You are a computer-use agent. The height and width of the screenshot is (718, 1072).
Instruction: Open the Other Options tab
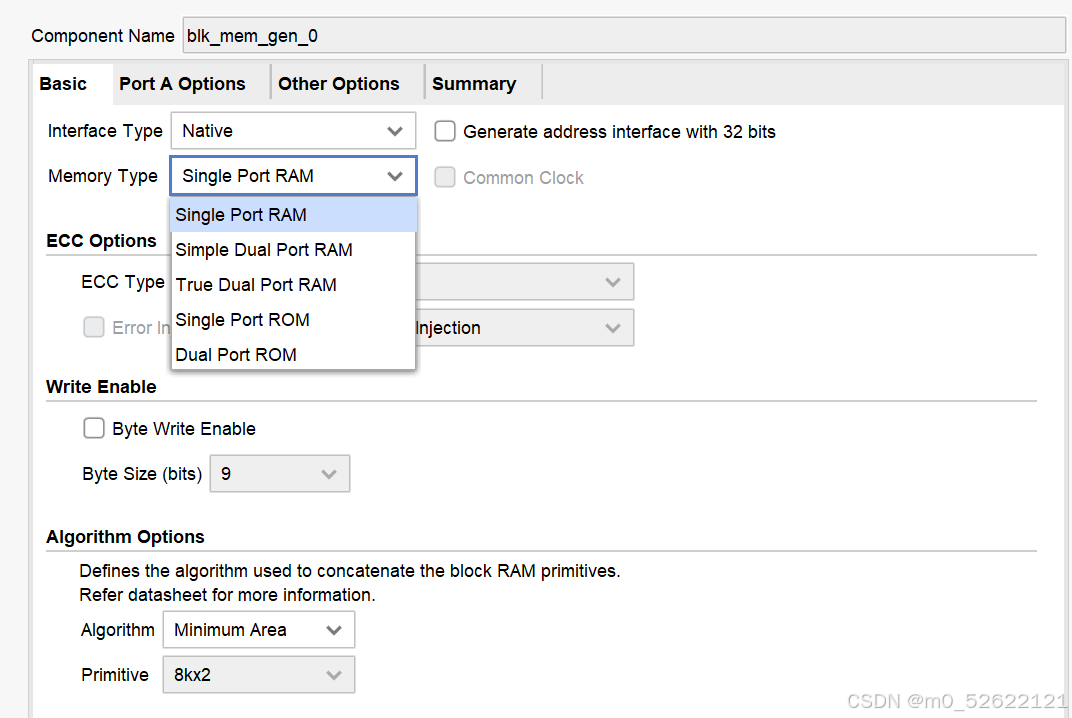tap(338, 84)
